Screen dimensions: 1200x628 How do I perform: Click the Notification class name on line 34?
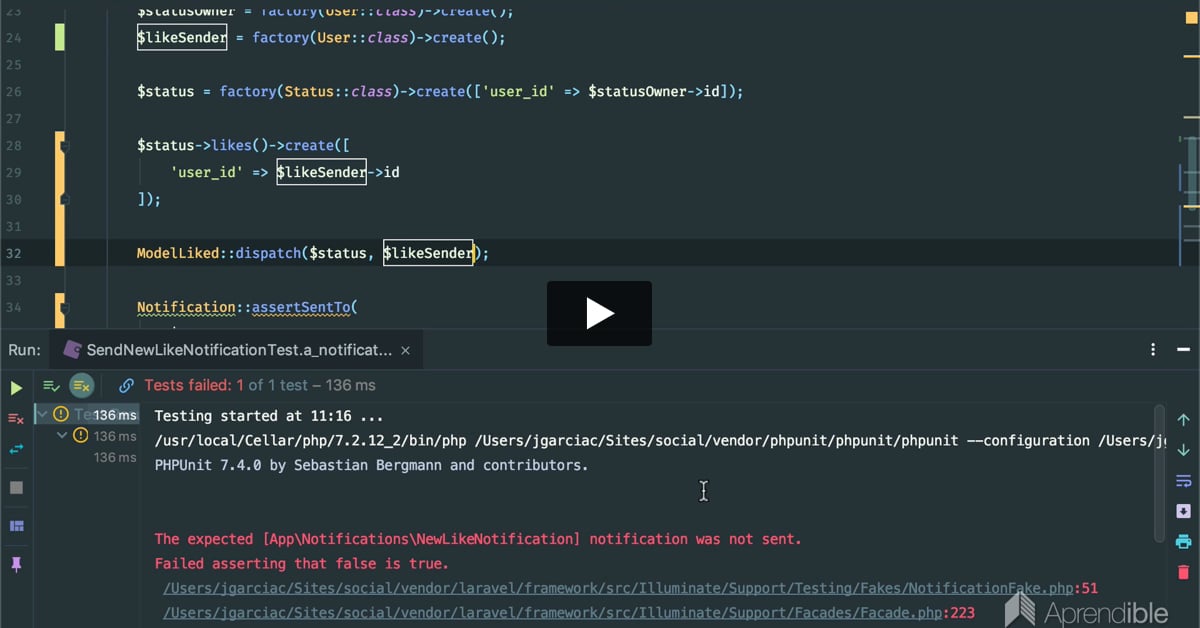click(186, 308)
